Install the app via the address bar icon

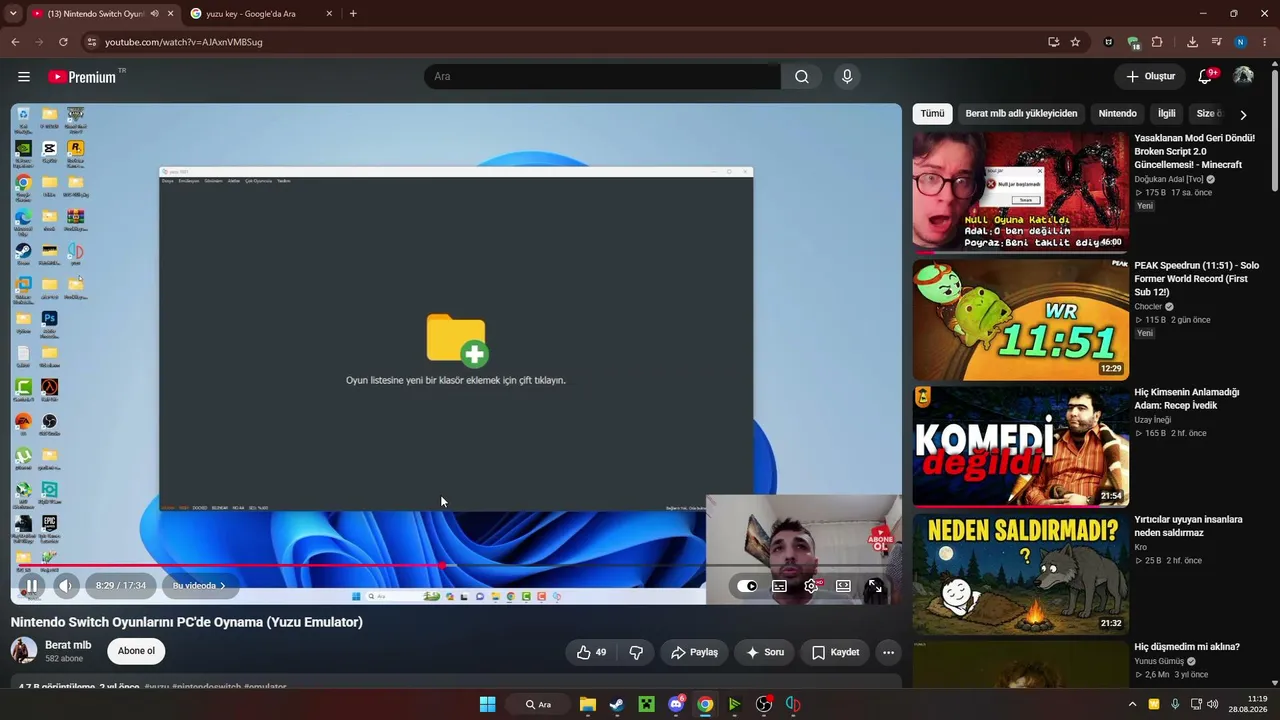[x=1054, y=42]
